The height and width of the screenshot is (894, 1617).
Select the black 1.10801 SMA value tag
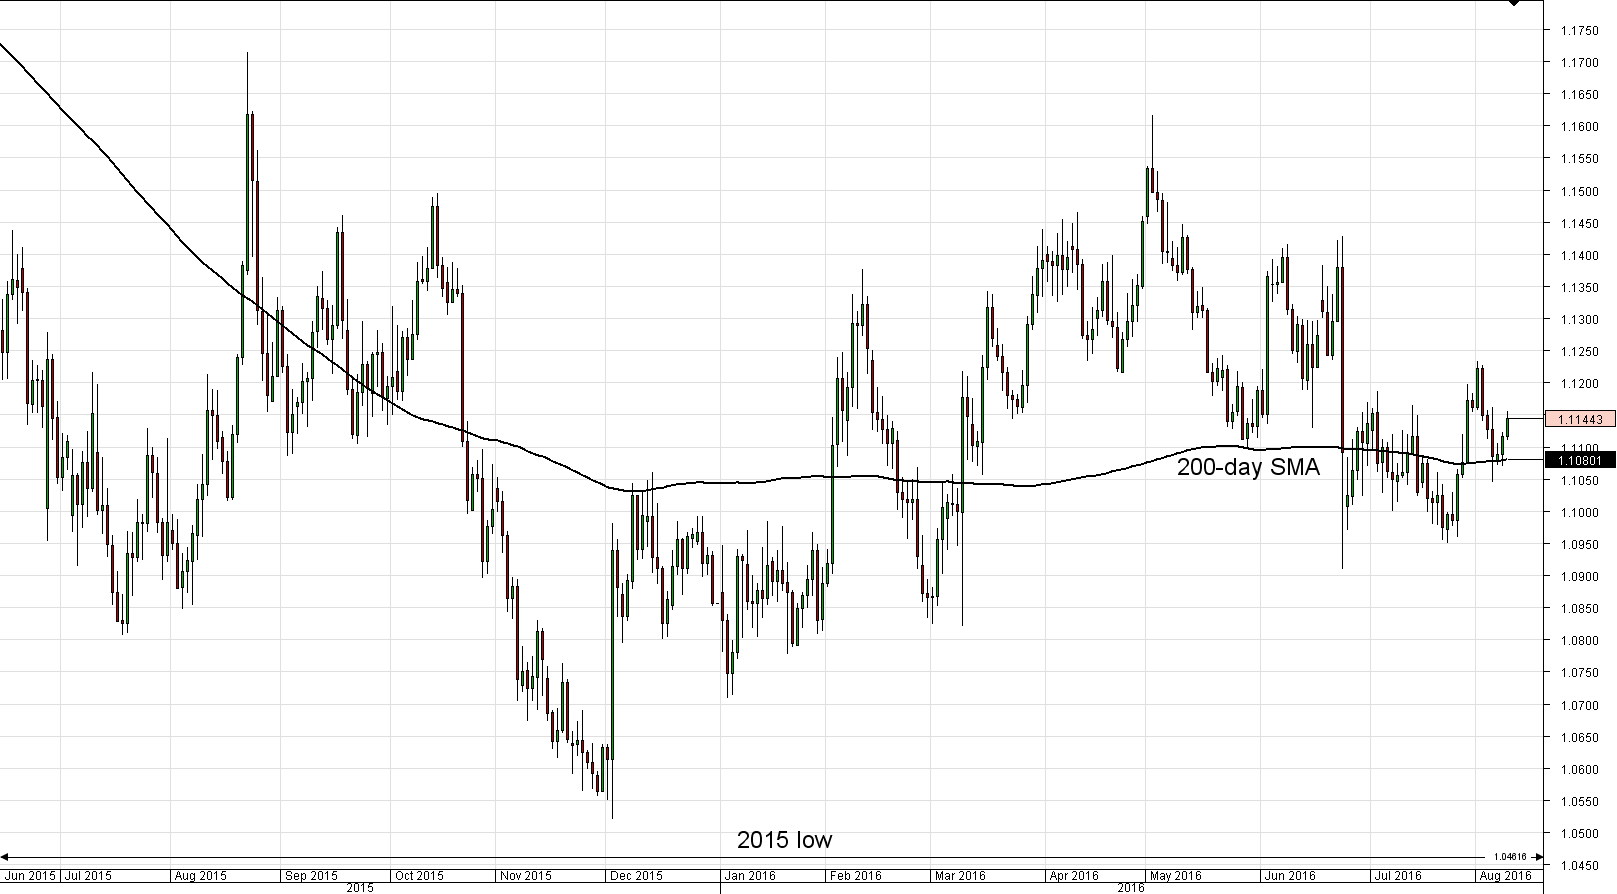pyautogui.click(x=1578, y=460)
